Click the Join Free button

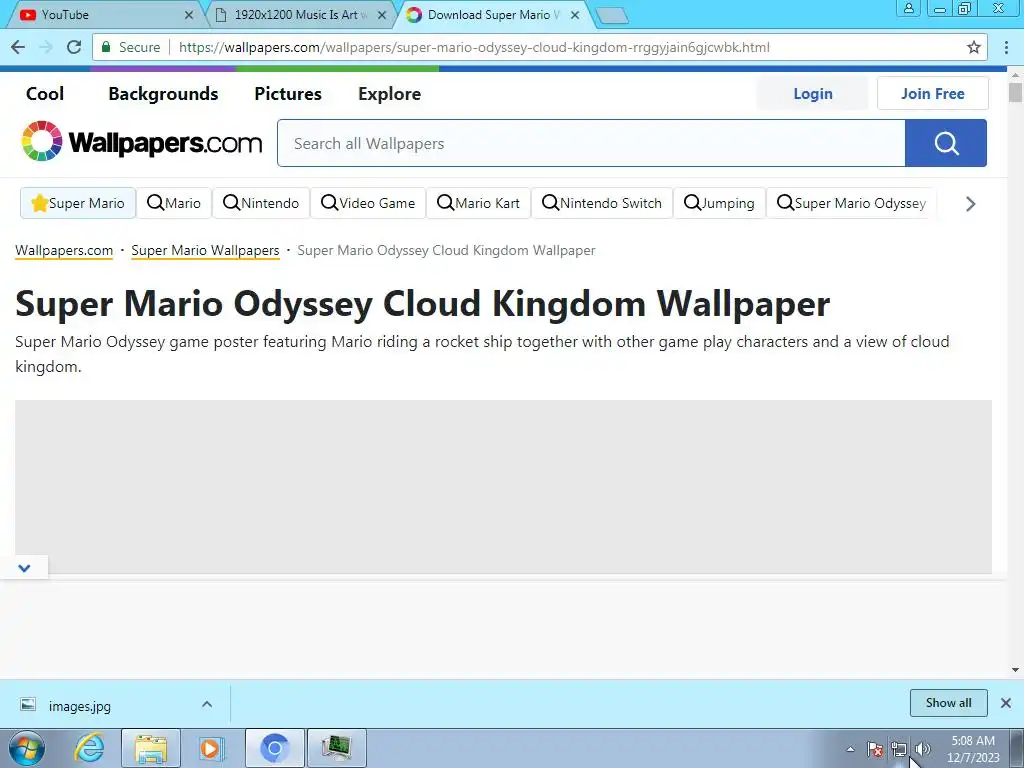coord(933,93)
